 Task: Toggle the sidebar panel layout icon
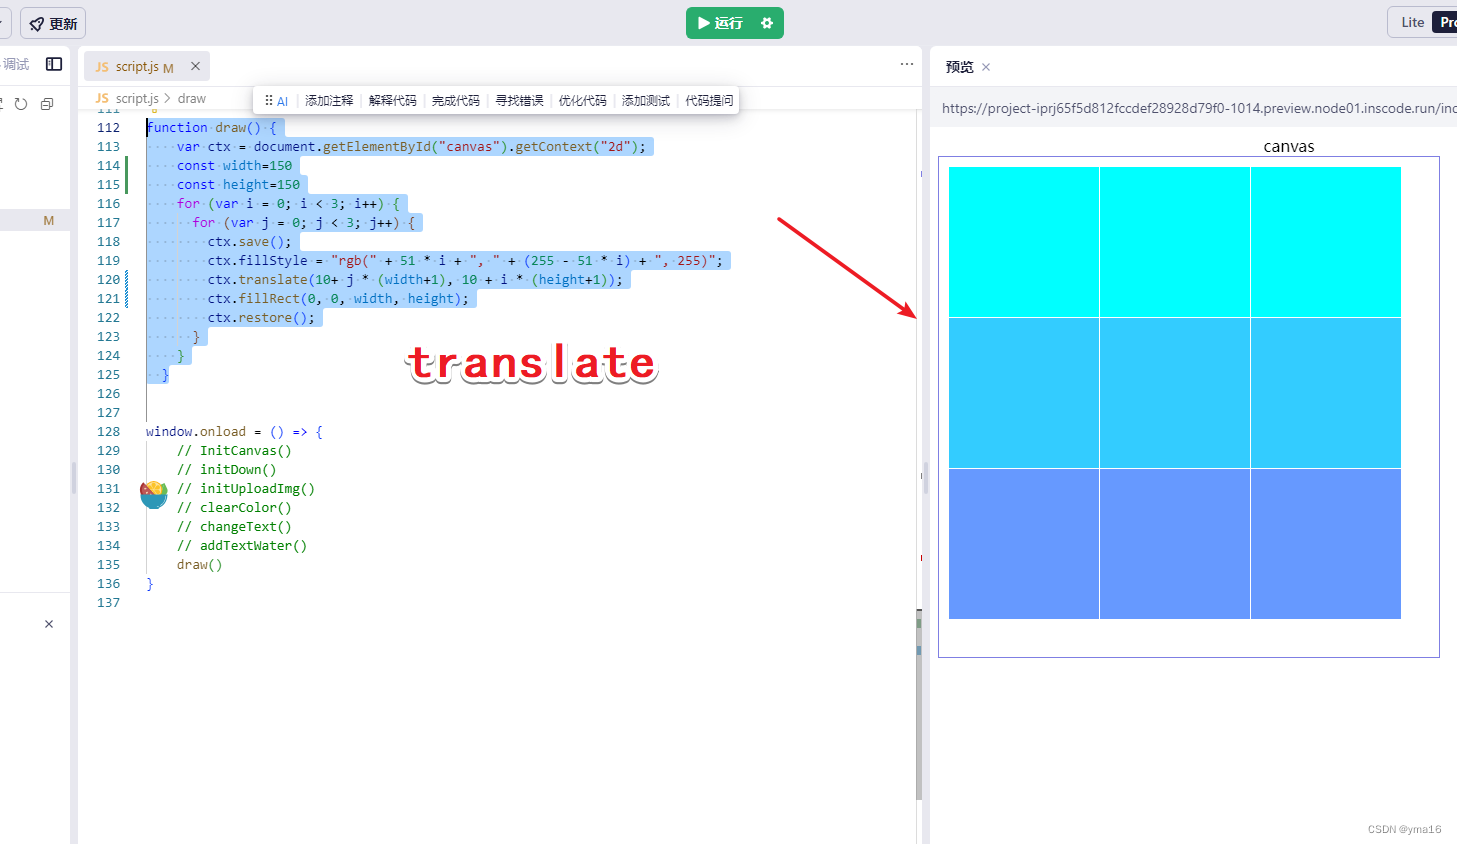point(54,64)
